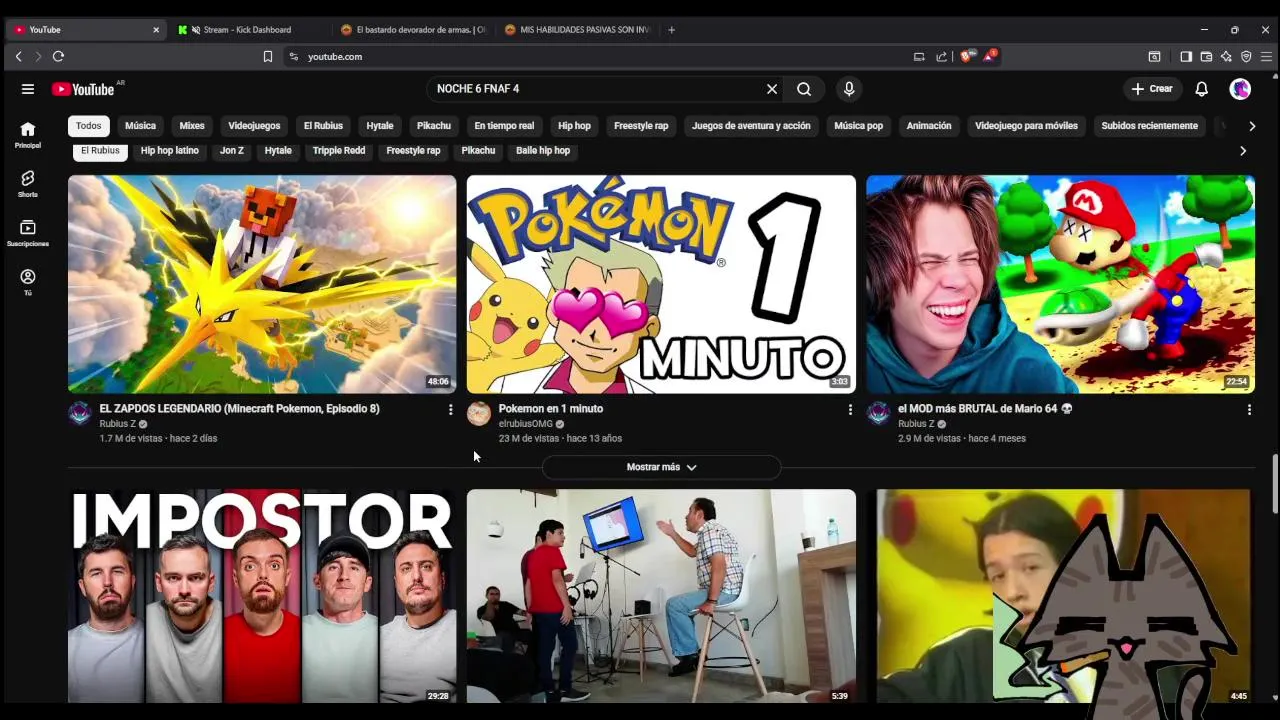Click the magnifier search button
The width and height of the screenshot is (1280, 720).
tap(804, 89)
